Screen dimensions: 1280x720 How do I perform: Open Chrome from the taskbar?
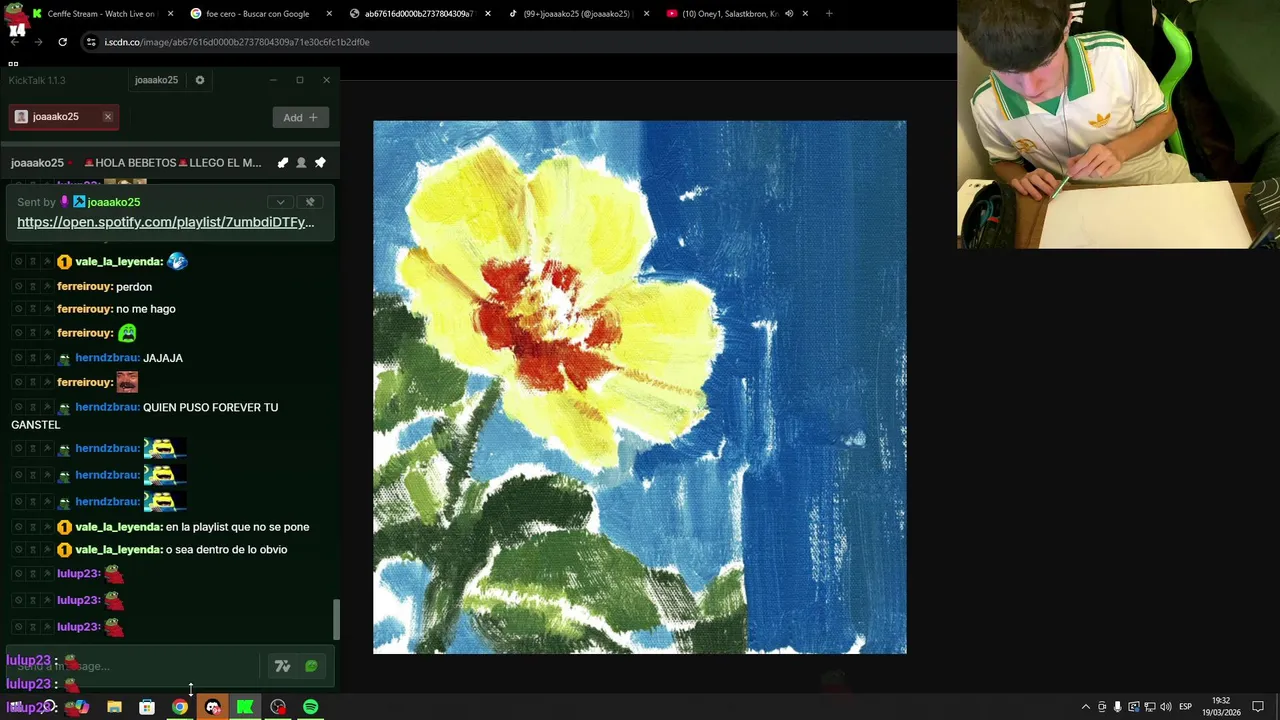pyautogui.click(x=179, y=707)
